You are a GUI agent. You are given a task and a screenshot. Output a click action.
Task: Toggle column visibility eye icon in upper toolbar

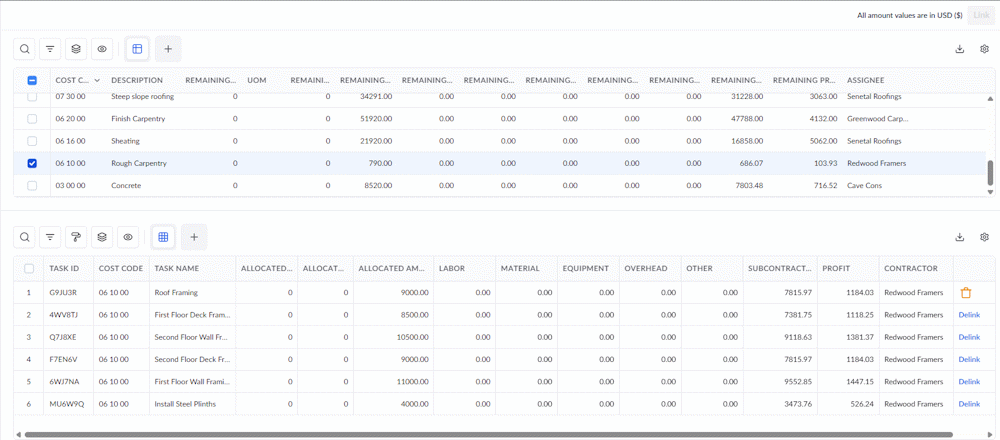[x=101, y=48]
